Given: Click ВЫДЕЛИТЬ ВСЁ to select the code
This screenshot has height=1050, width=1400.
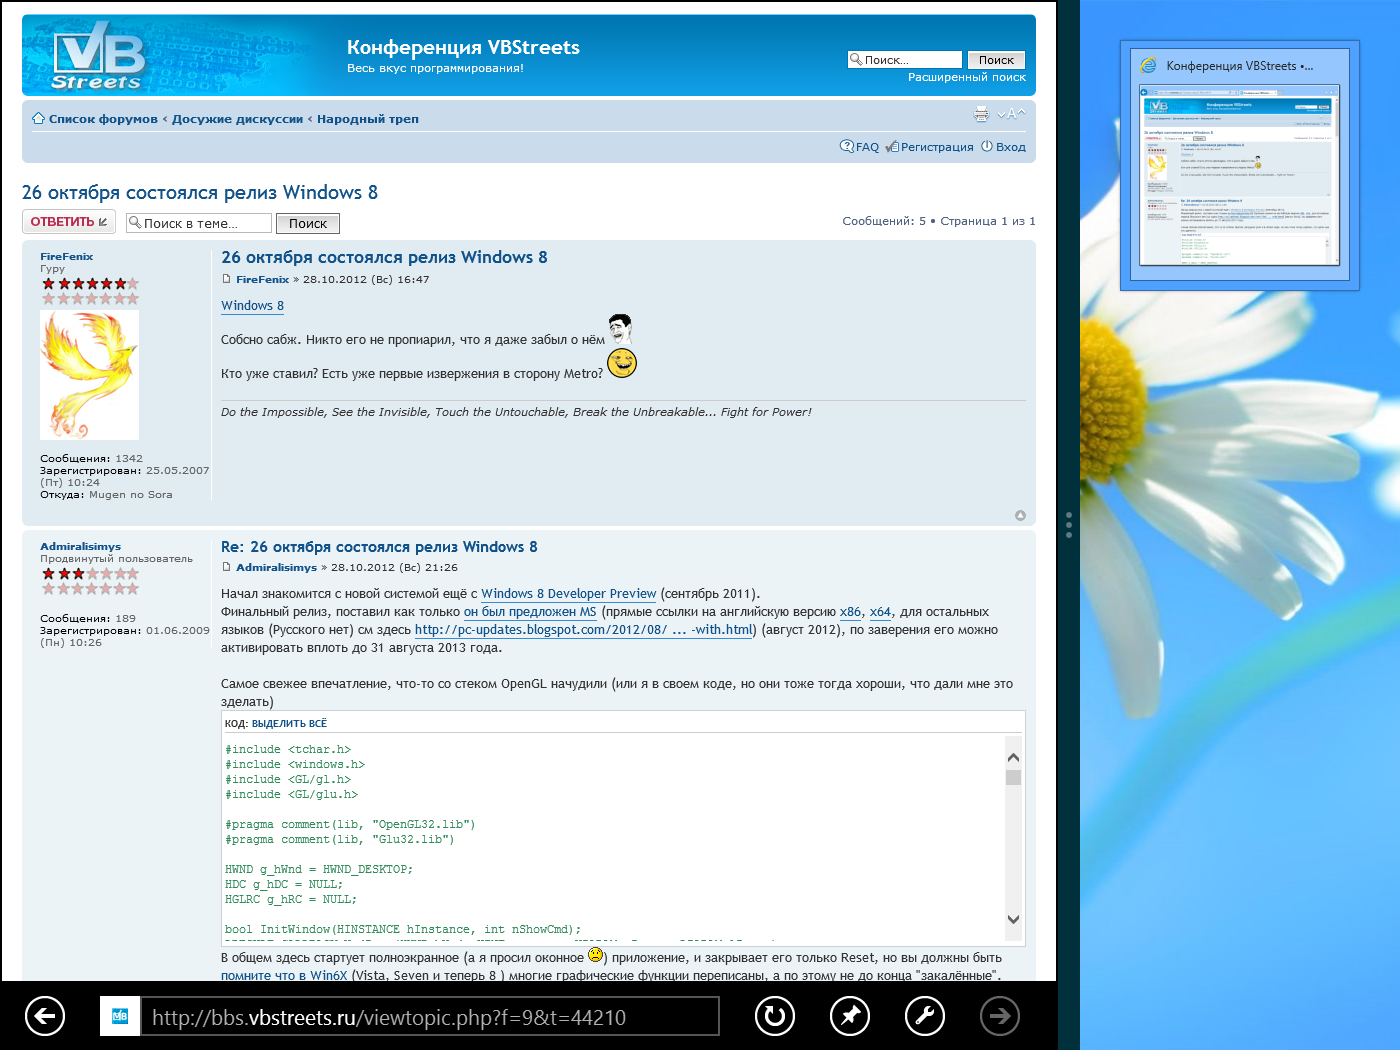Looking at the screenshot, I should (289, 723).
